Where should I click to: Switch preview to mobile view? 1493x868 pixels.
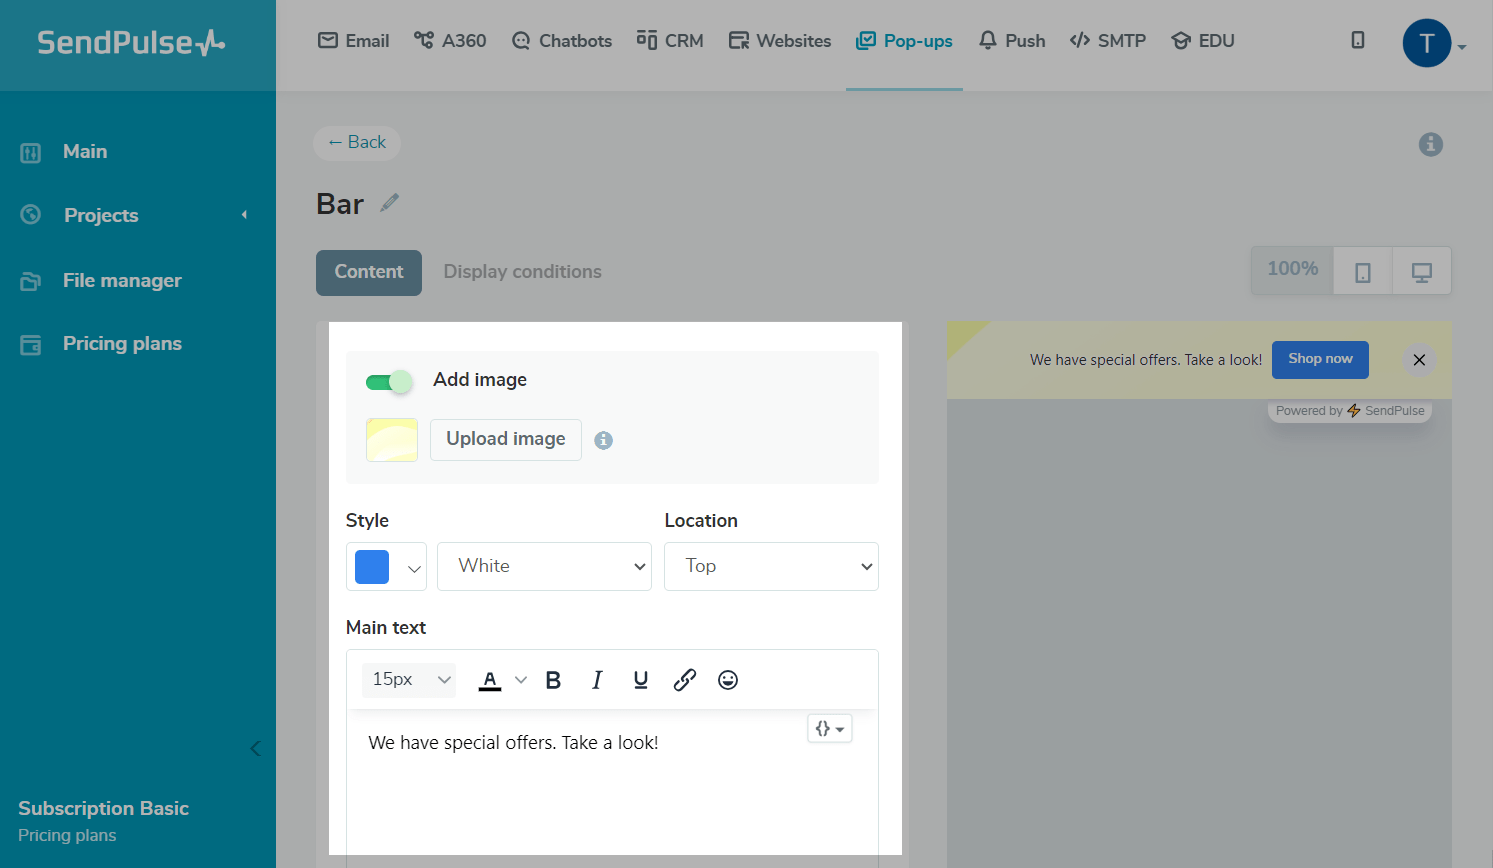[x=1363, y=272]
